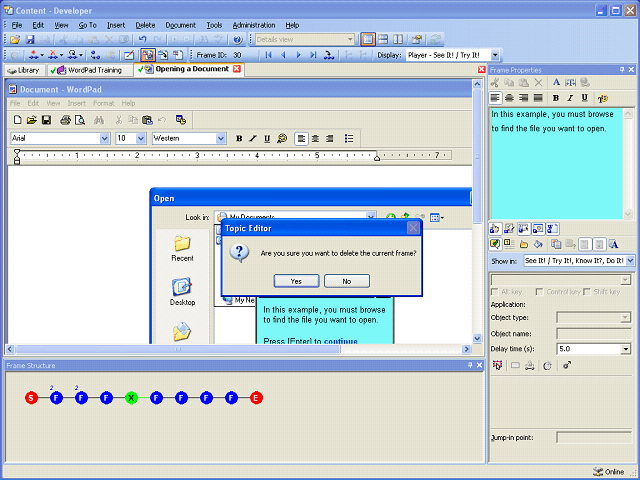Click the jump-to-frame icon after the last-frame arrow
The height and width of the screenshot is (480, 640).
click(329, 55)
